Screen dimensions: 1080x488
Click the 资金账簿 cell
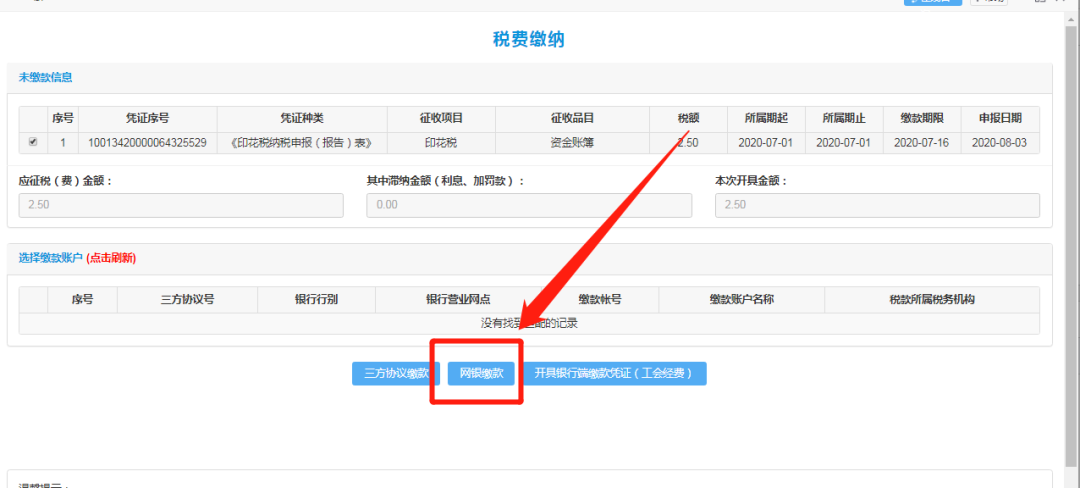(x=572, y=143)
